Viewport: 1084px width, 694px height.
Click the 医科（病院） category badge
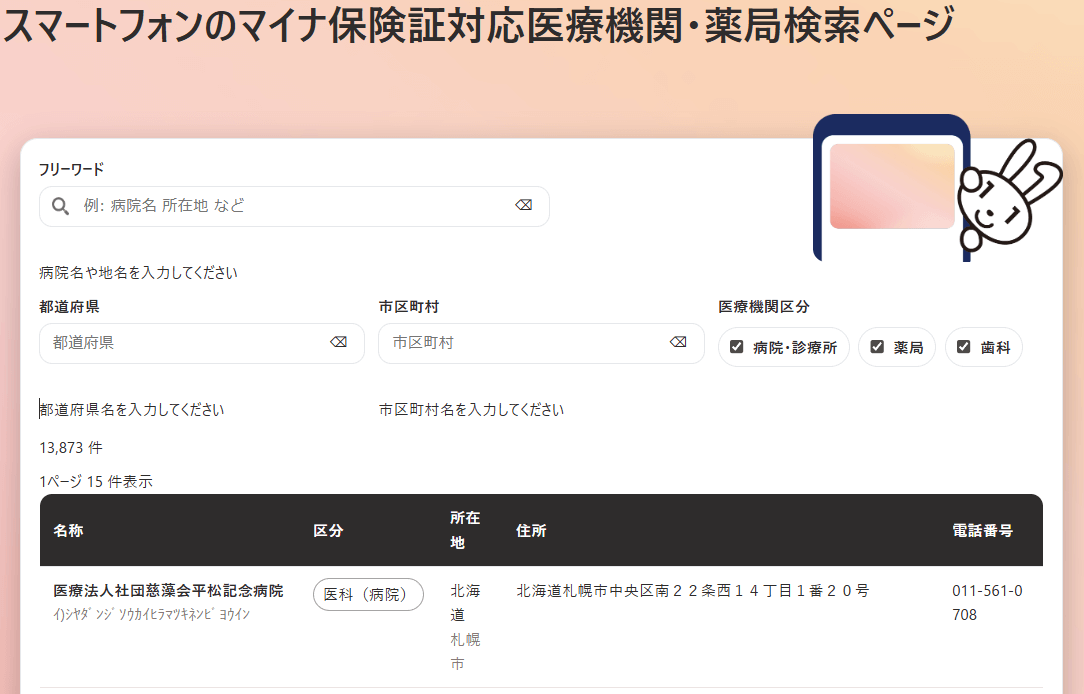(368, 594)
